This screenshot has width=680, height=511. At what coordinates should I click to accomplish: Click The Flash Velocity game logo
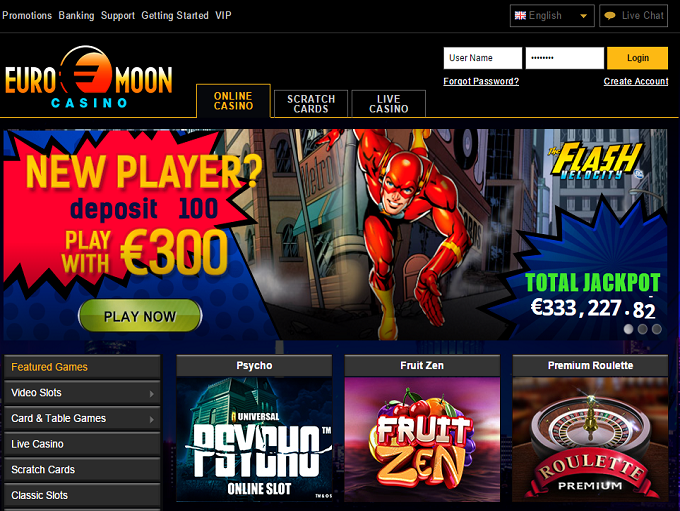point(595,161)
